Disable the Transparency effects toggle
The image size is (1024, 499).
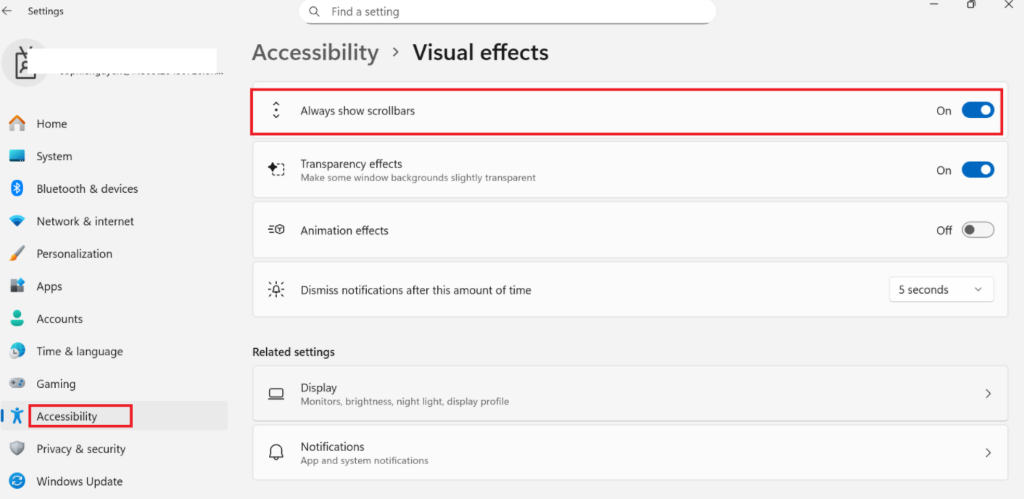click(977, 170)
